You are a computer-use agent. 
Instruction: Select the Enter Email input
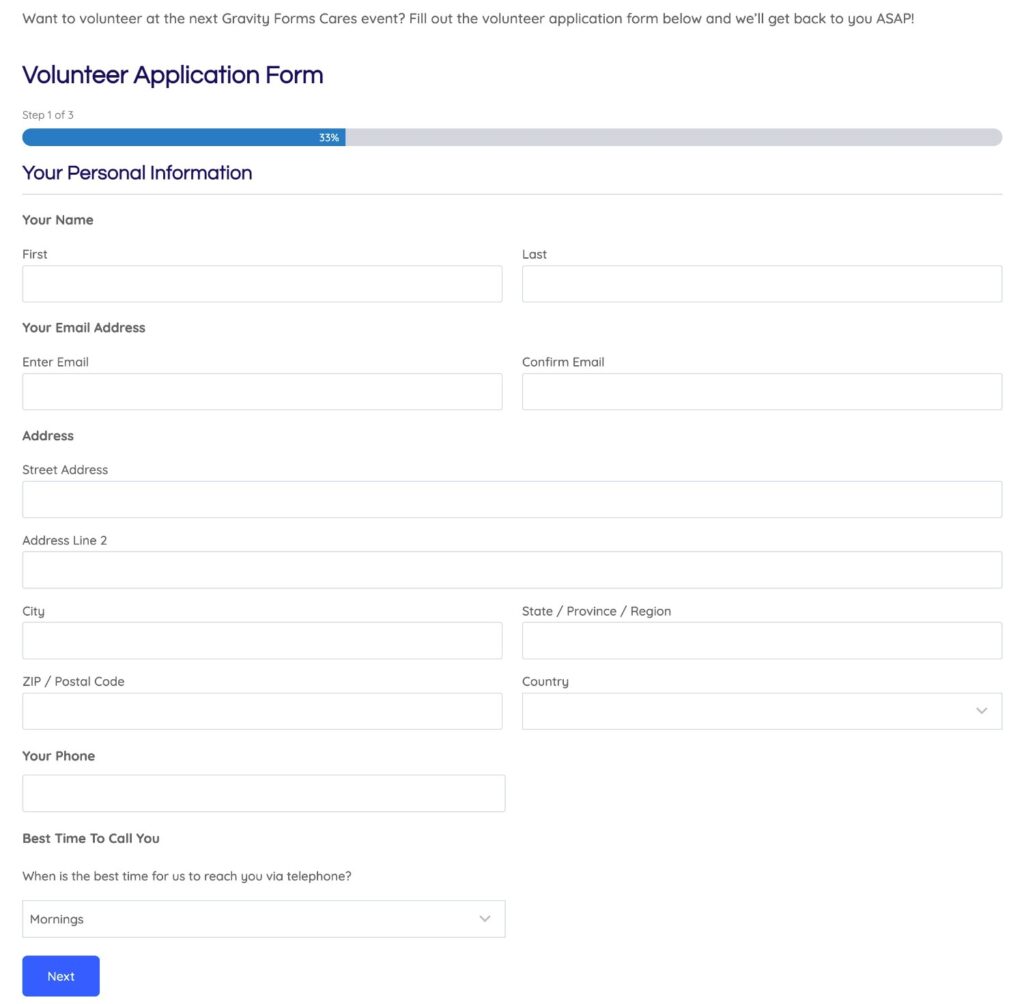point(262,391)
